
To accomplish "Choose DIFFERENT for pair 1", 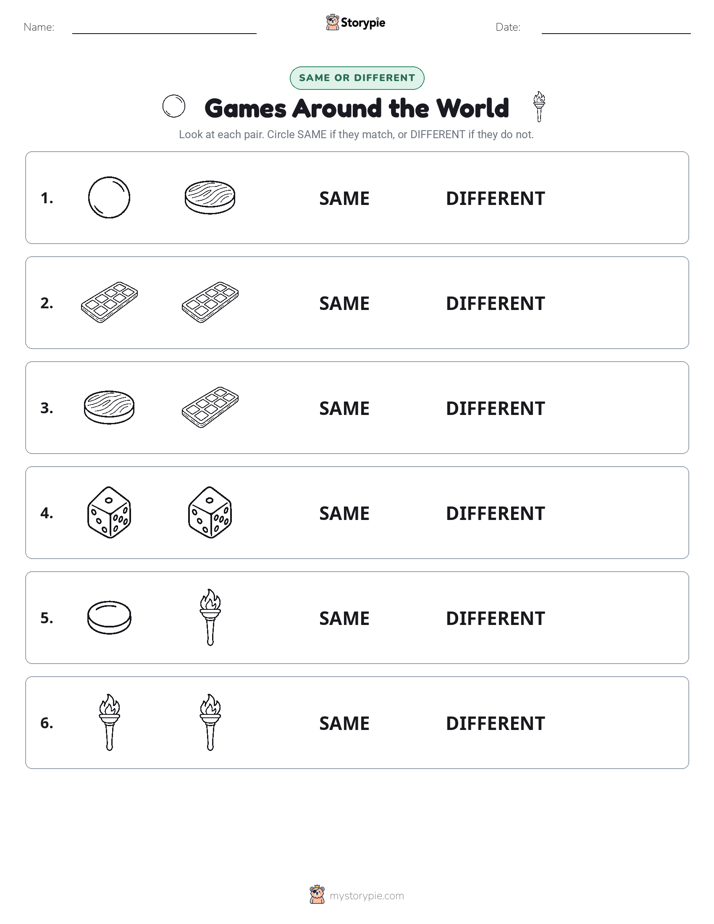I will coord(495,199).
